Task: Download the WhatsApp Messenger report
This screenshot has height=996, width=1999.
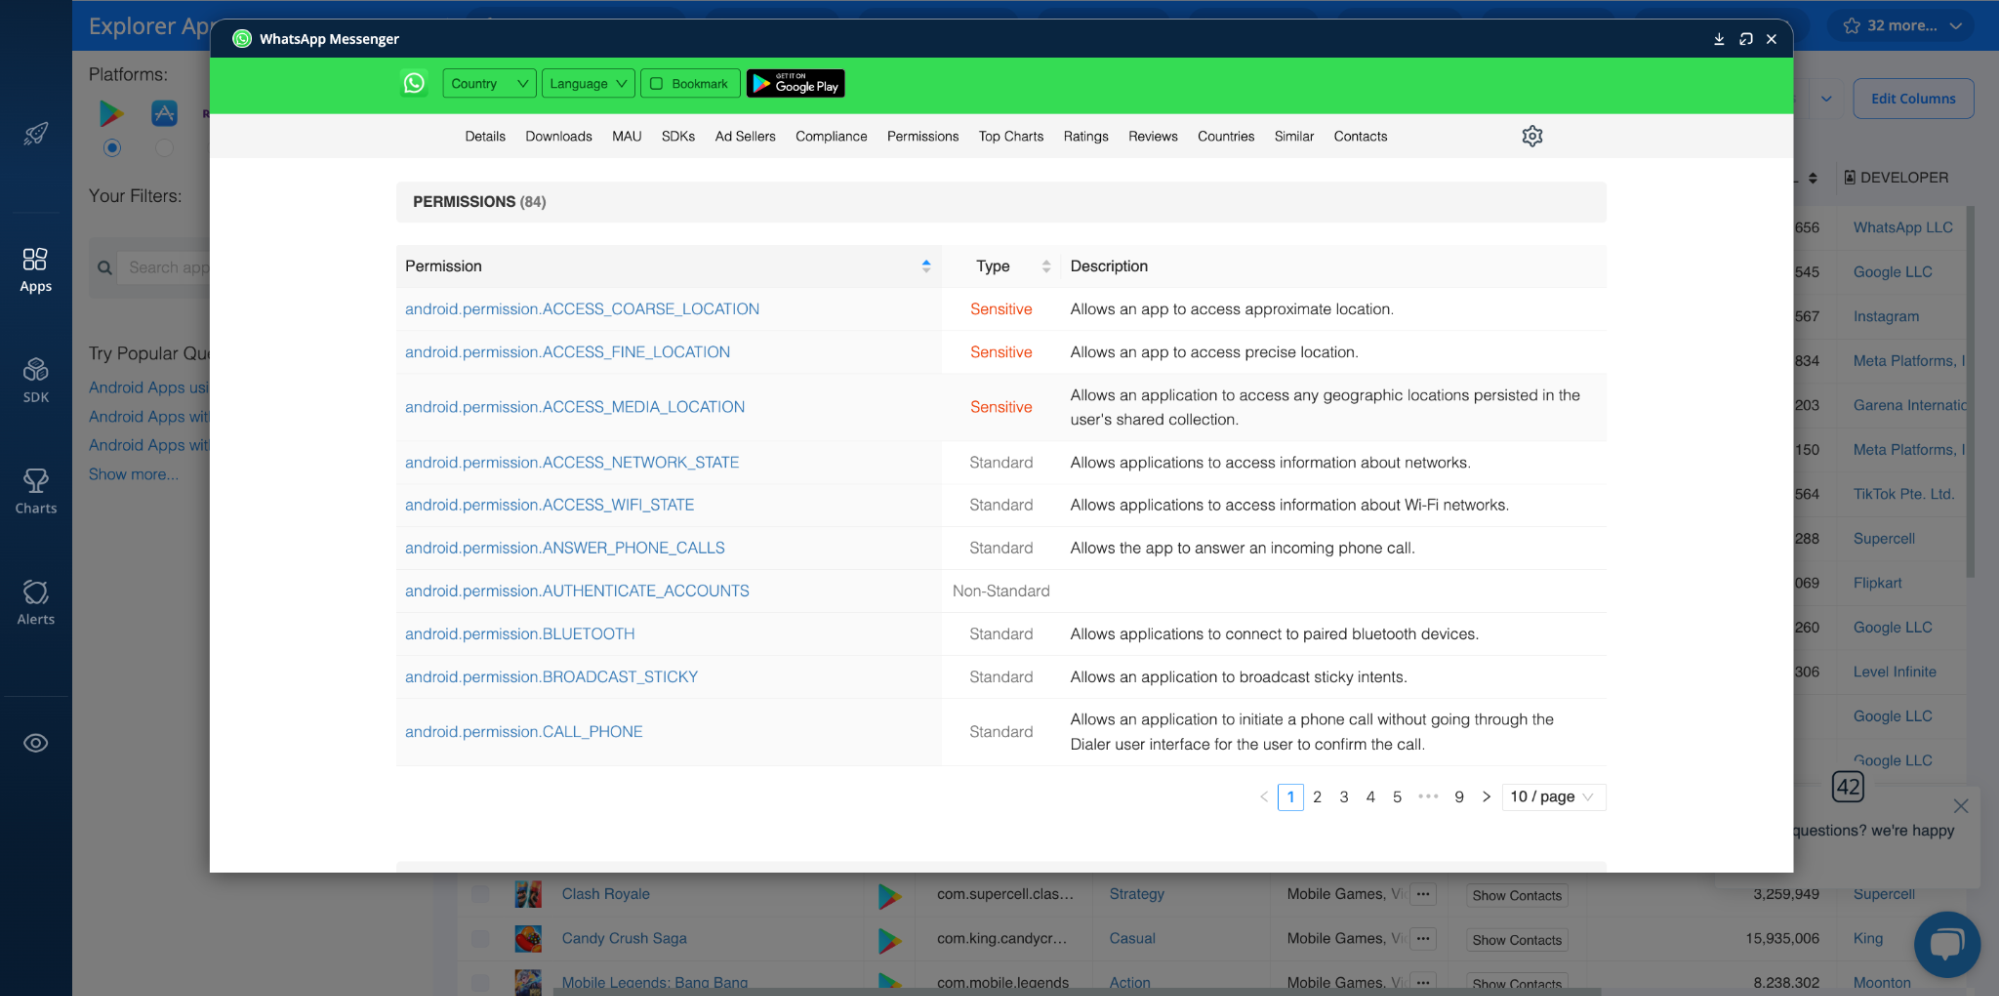Action: 1719,39
